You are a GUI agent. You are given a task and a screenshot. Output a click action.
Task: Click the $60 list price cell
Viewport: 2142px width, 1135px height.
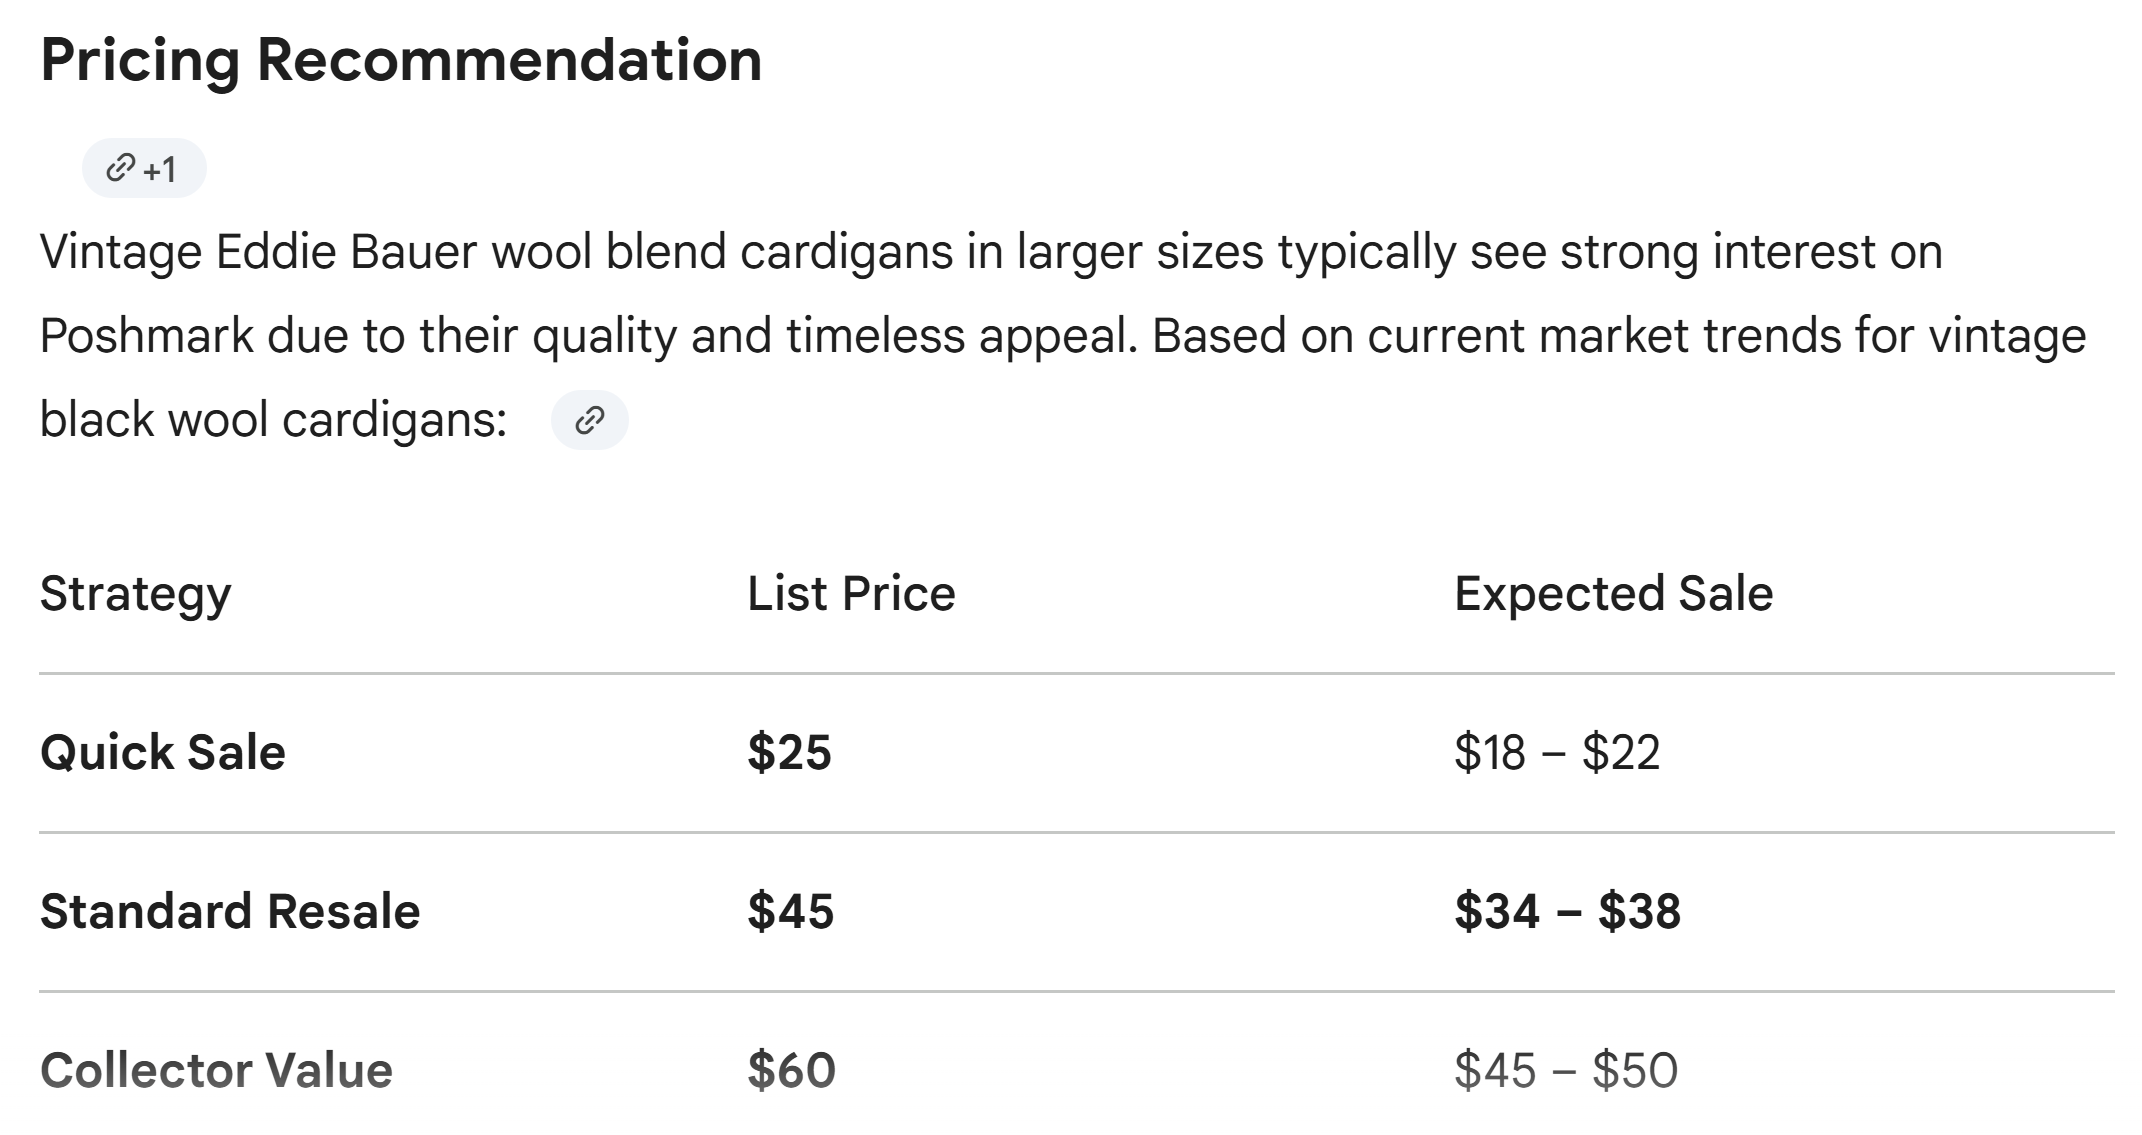(791, 1070)
